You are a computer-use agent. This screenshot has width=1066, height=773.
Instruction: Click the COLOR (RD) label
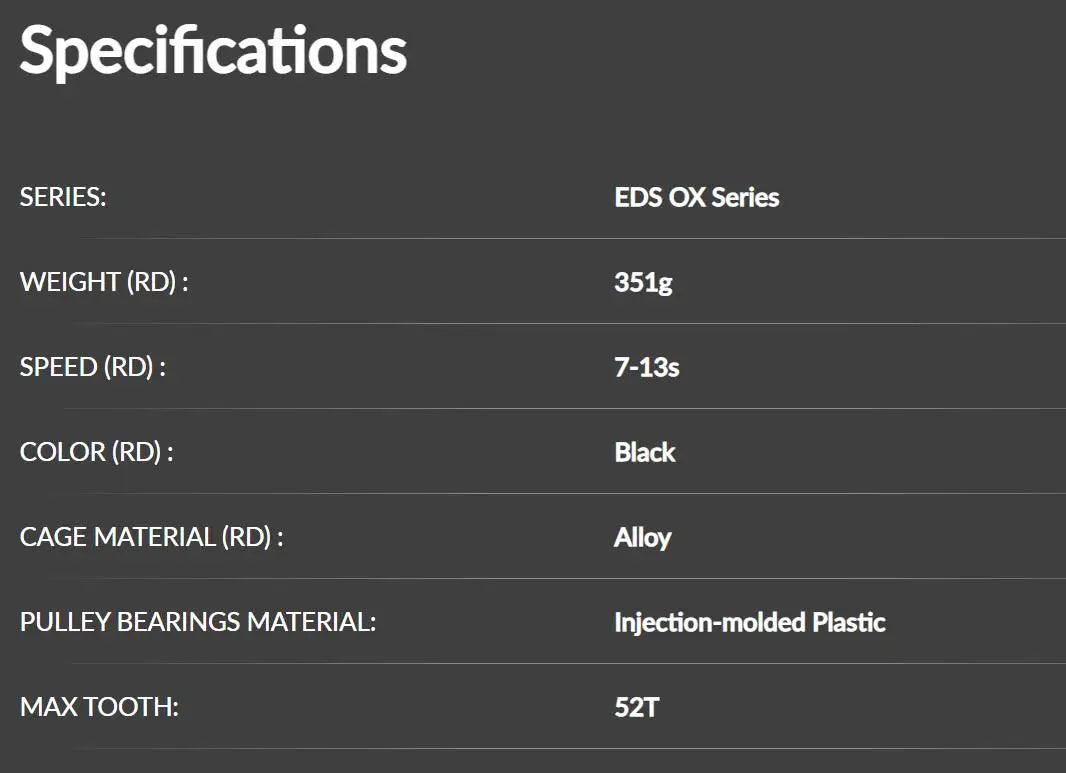pos(97,452)
